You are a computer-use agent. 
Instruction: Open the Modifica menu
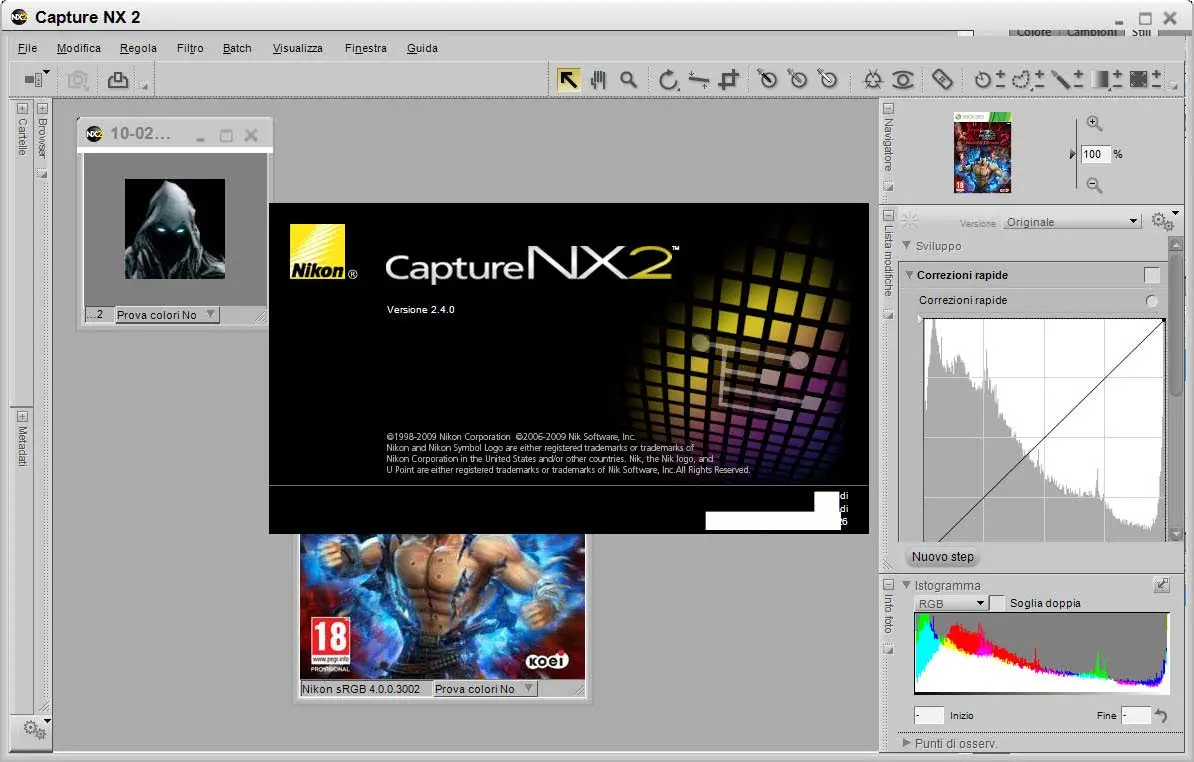[78, 48]
